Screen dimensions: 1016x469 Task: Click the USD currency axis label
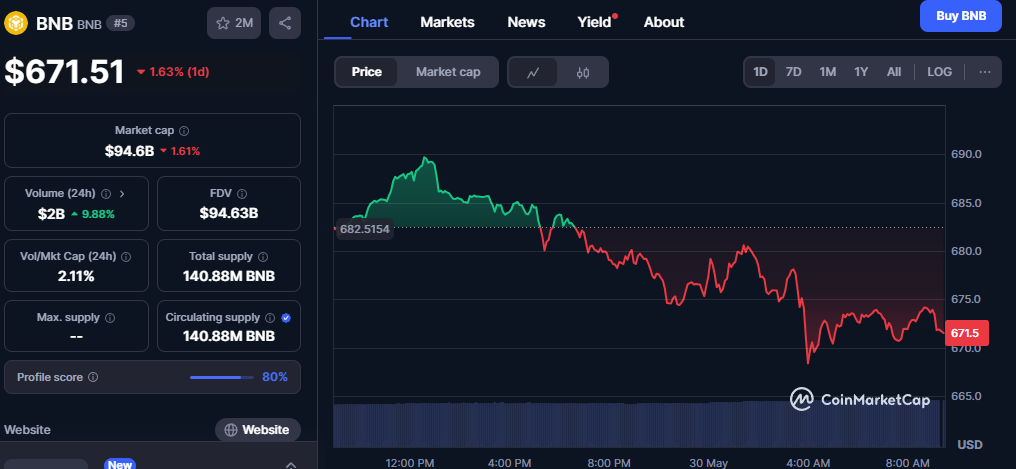[969, 444]
